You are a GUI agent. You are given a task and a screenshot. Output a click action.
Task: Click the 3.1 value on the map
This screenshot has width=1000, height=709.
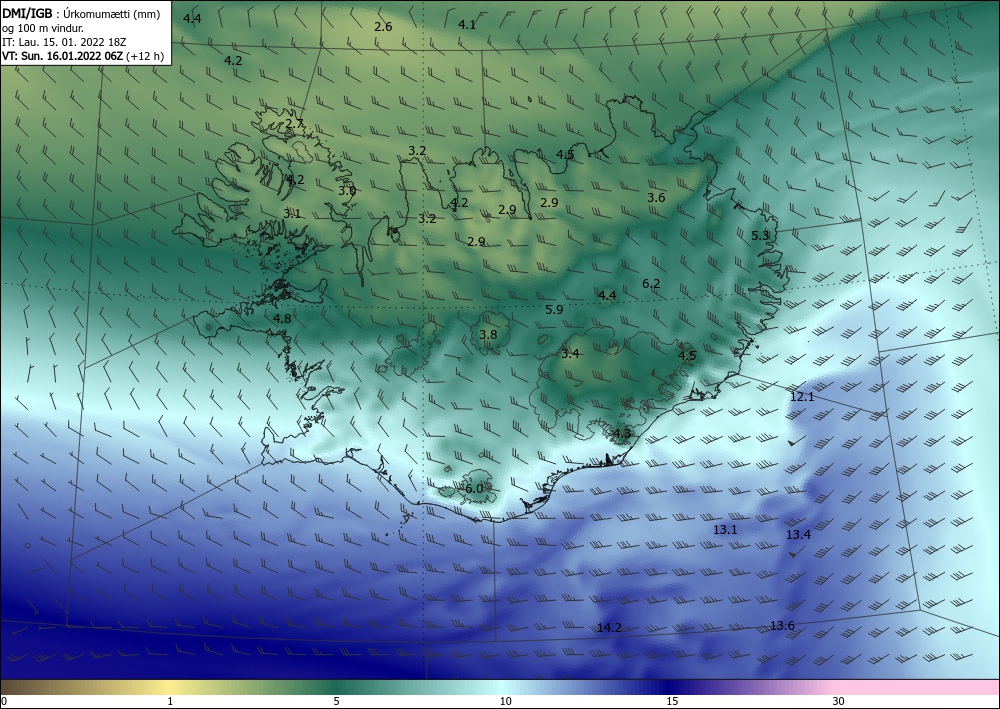coord(292,214)
